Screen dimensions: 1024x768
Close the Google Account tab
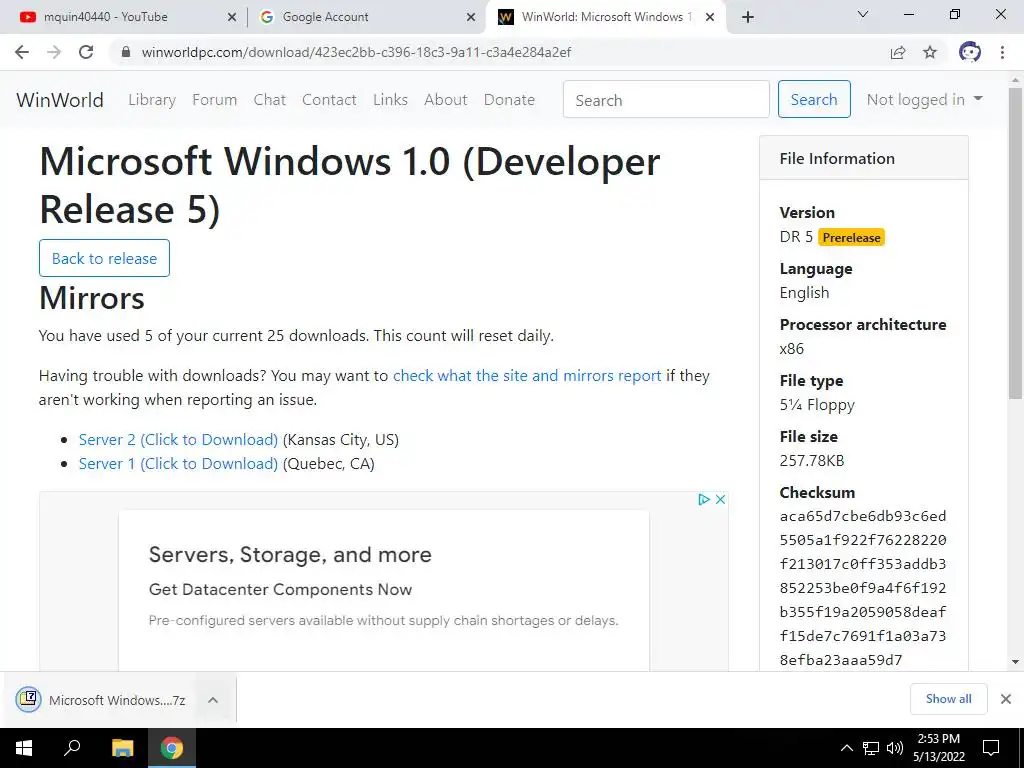[x=471, y=17]
